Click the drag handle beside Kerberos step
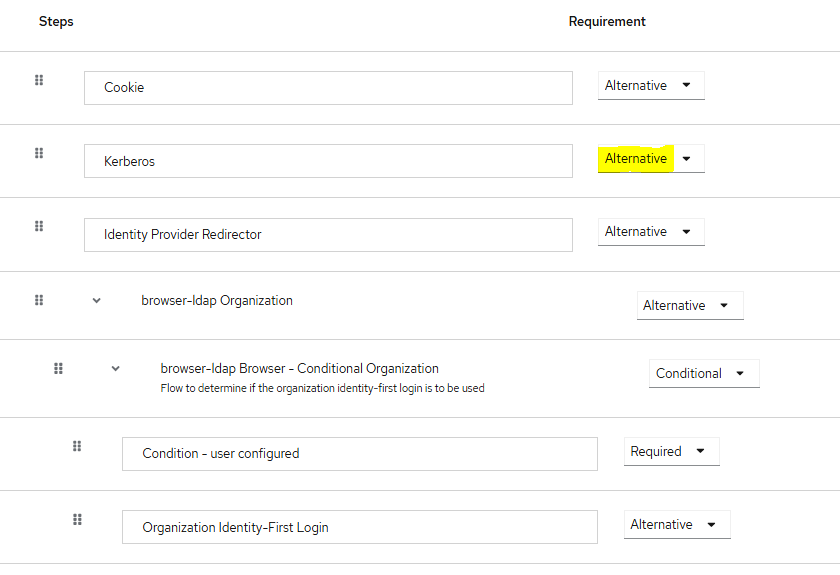The height and width of the screenshot is (575, 840). click(39, 153)
